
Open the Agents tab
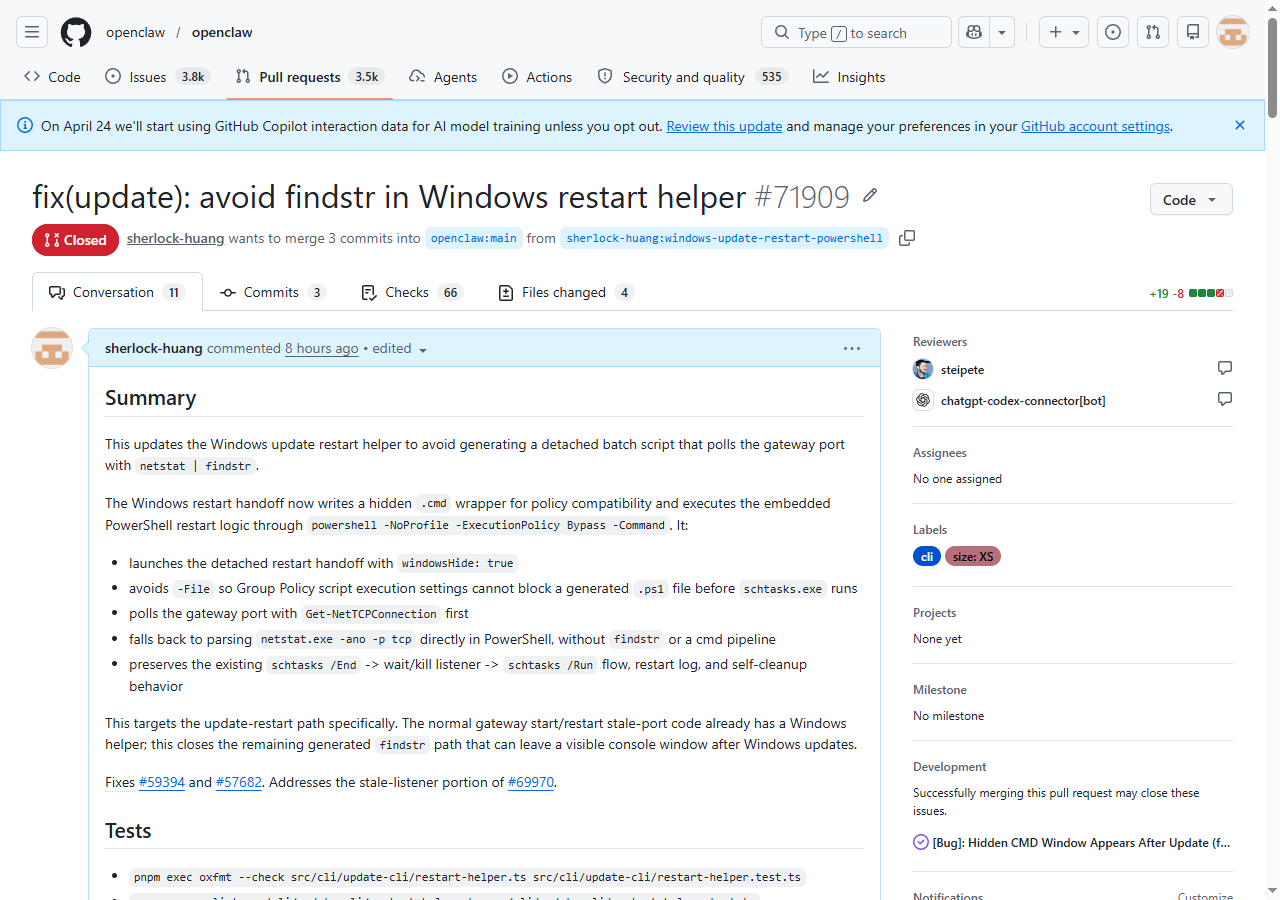pos(443,77)
